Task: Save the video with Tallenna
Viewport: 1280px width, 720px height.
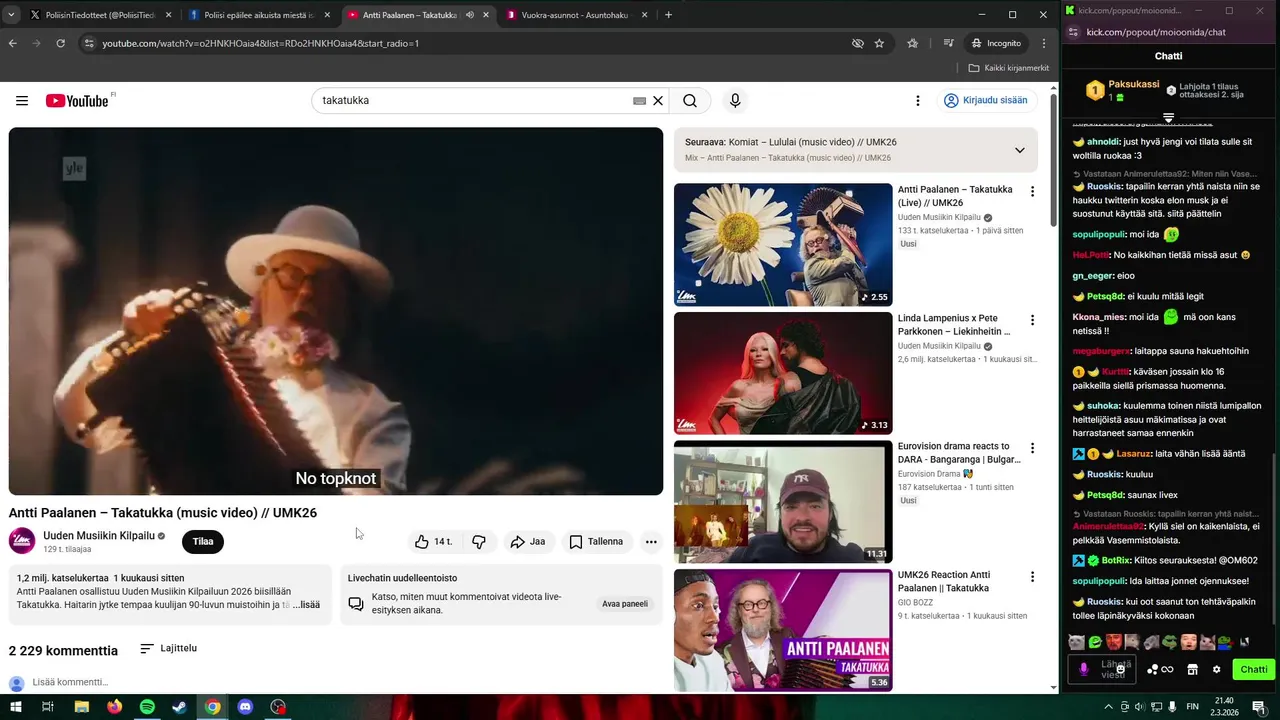Action: pos(596,542)
